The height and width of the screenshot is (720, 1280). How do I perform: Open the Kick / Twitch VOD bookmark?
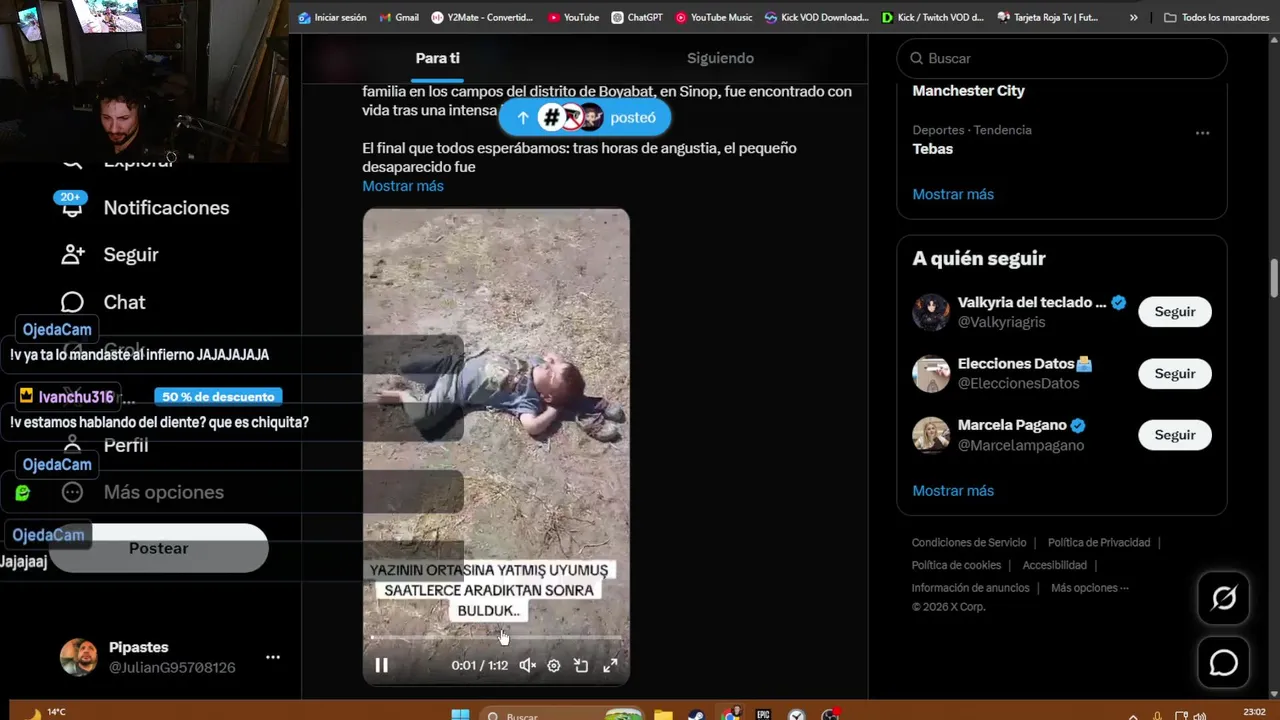point(933,17)
